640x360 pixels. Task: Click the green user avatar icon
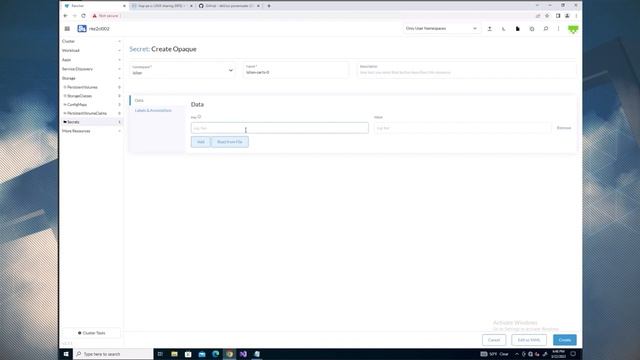[573, 29]
